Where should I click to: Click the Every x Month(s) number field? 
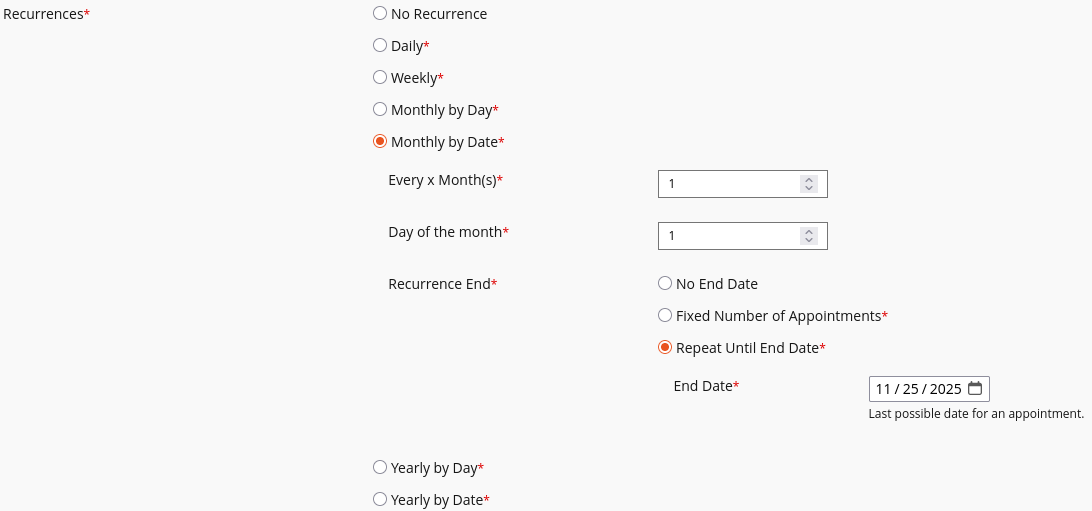click(x=730, y=184)
